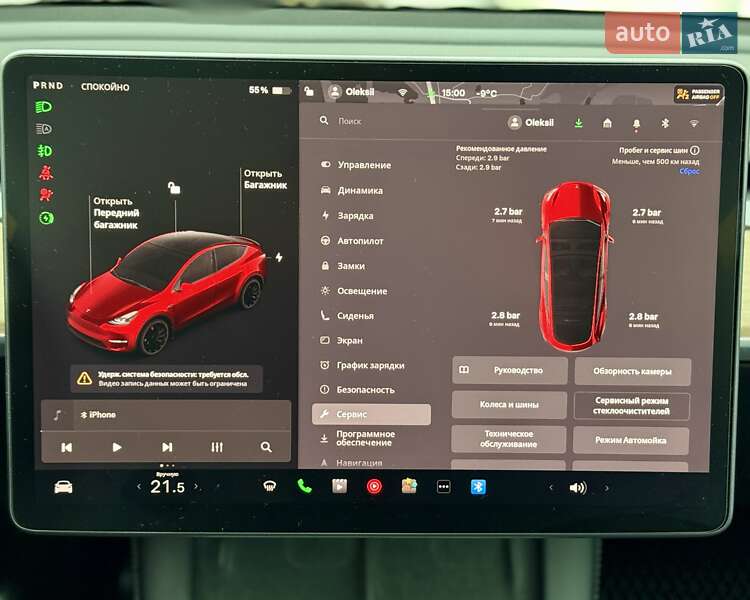Tap the green software download icon
The width and height of the screenshot is (750, 600).
[578, 123]
